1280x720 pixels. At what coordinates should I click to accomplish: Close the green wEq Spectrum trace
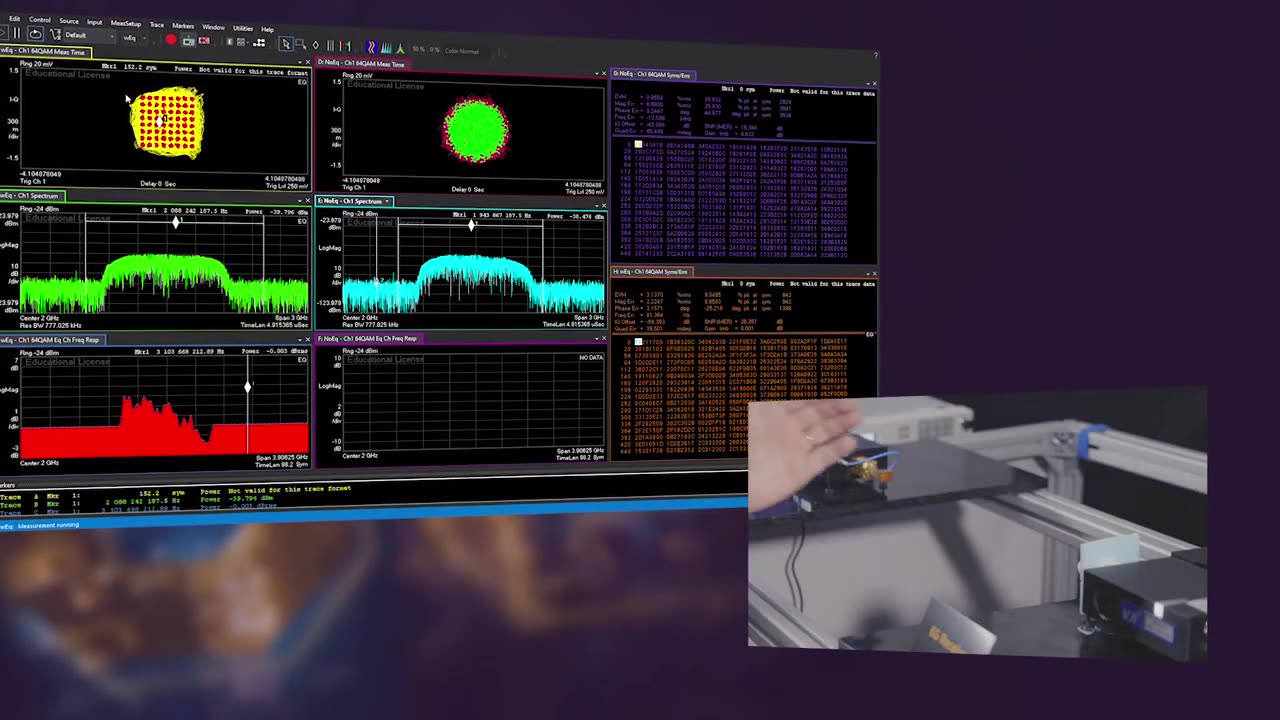point(307,200)
